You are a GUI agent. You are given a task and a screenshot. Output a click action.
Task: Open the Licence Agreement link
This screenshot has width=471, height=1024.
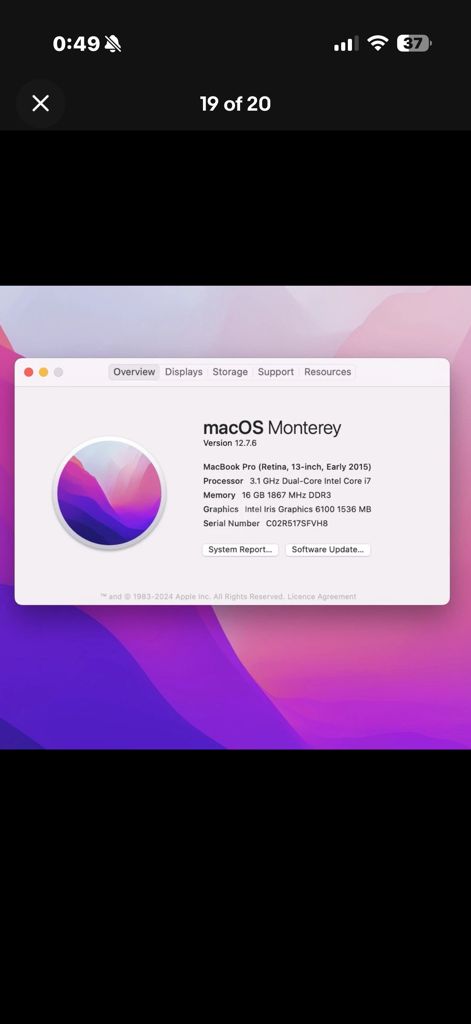(322, 596)
